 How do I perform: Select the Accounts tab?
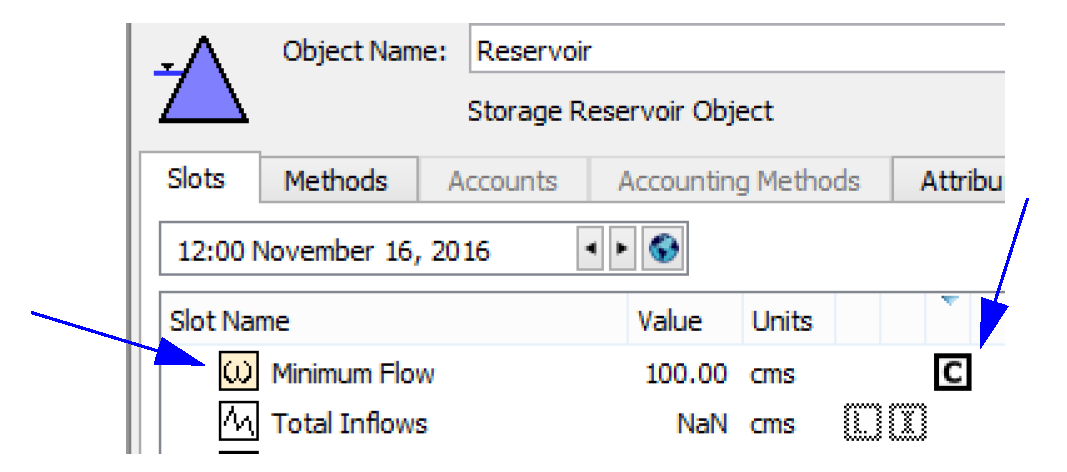point(502,181)
